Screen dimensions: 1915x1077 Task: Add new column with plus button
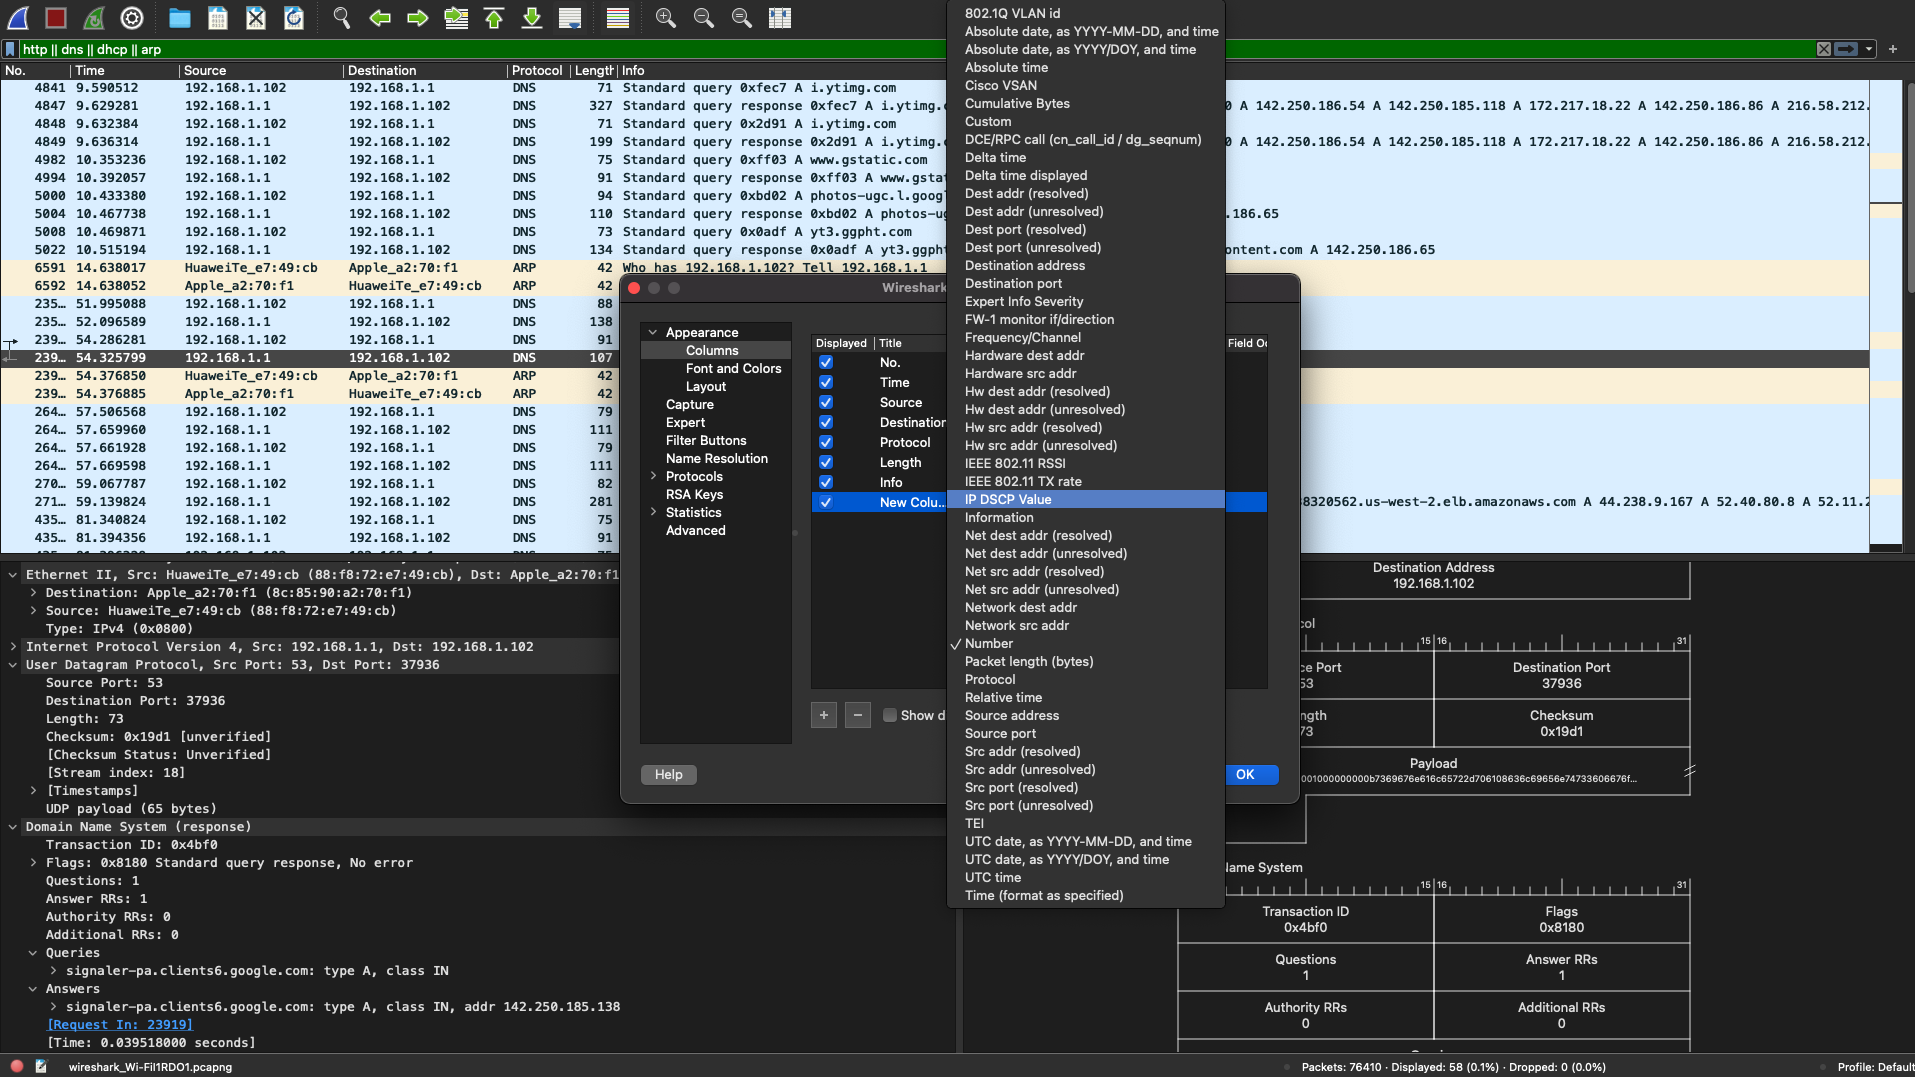824,715
